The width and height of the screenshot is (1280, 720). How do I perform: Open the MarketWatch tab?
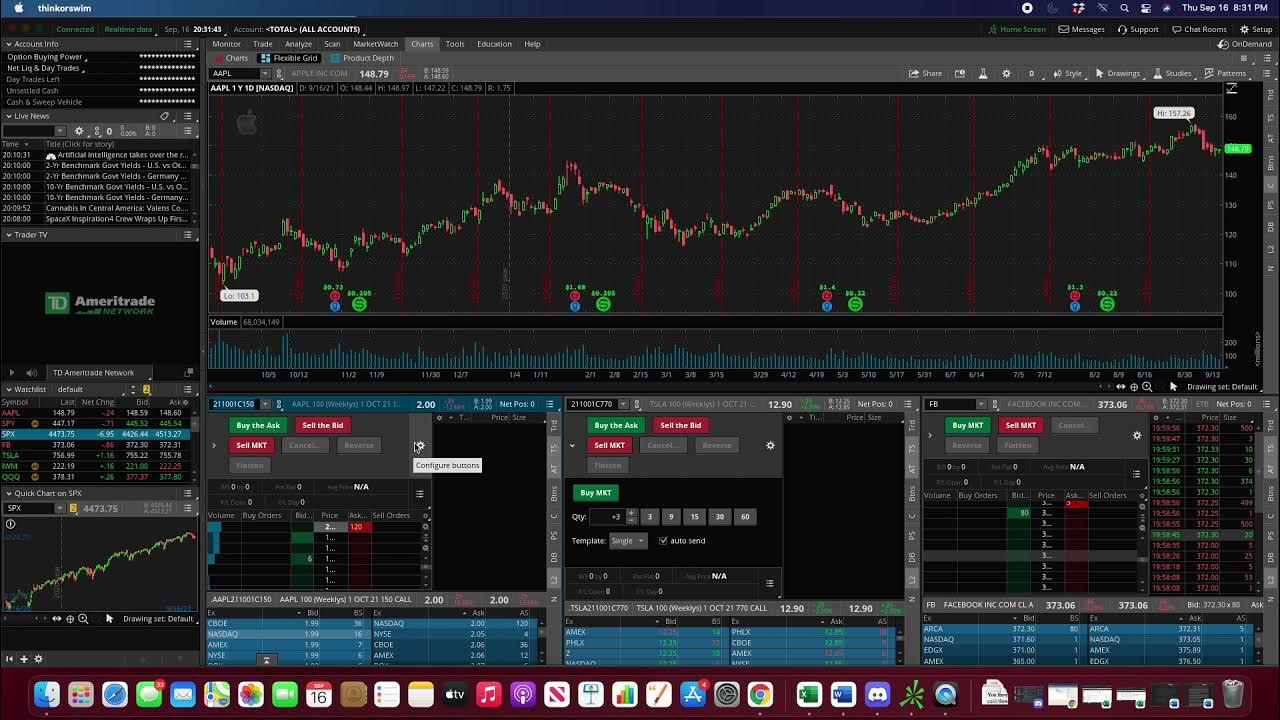click(x=376, y=44)
